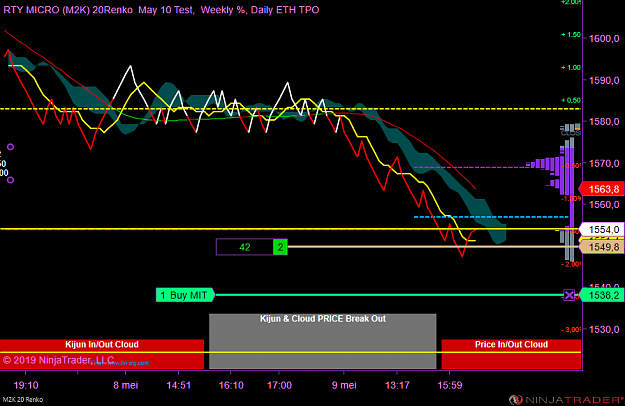
Task: Click the '13:17' time axis label
Action: click(397, 385)
